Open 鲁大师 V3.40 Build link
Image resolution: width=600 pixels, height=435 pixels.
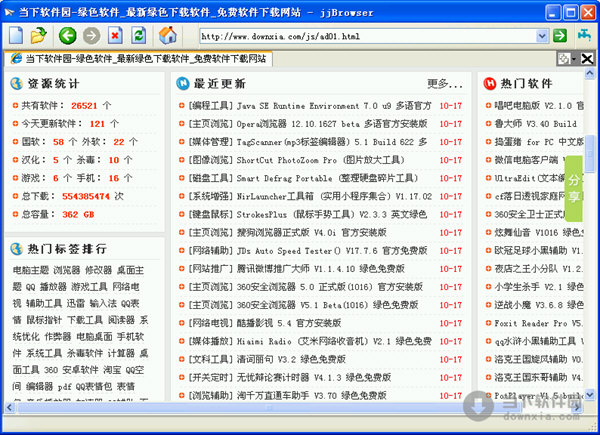535,124
